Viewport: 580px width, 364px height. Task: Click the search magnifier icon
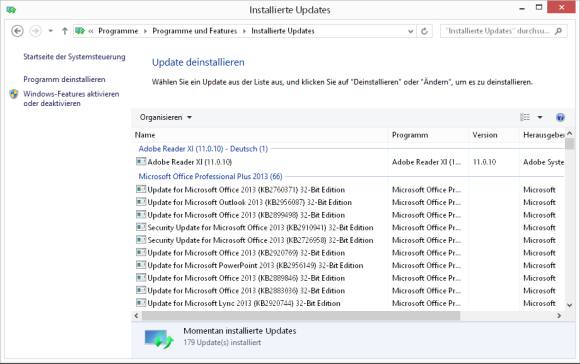click(x=559, y=31)
